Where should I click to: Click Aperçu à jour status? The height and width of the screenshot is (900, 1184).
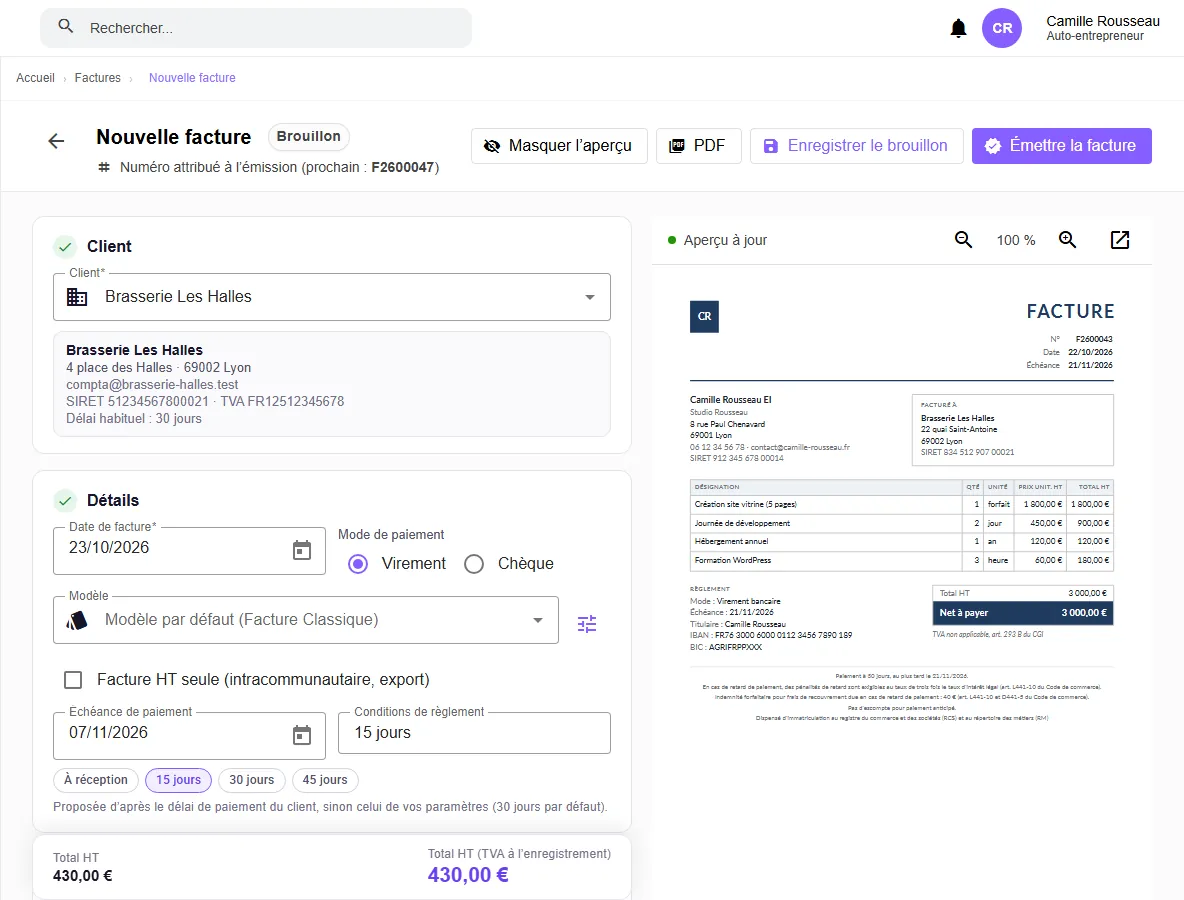pyautogui.click(x=717, y=240)
